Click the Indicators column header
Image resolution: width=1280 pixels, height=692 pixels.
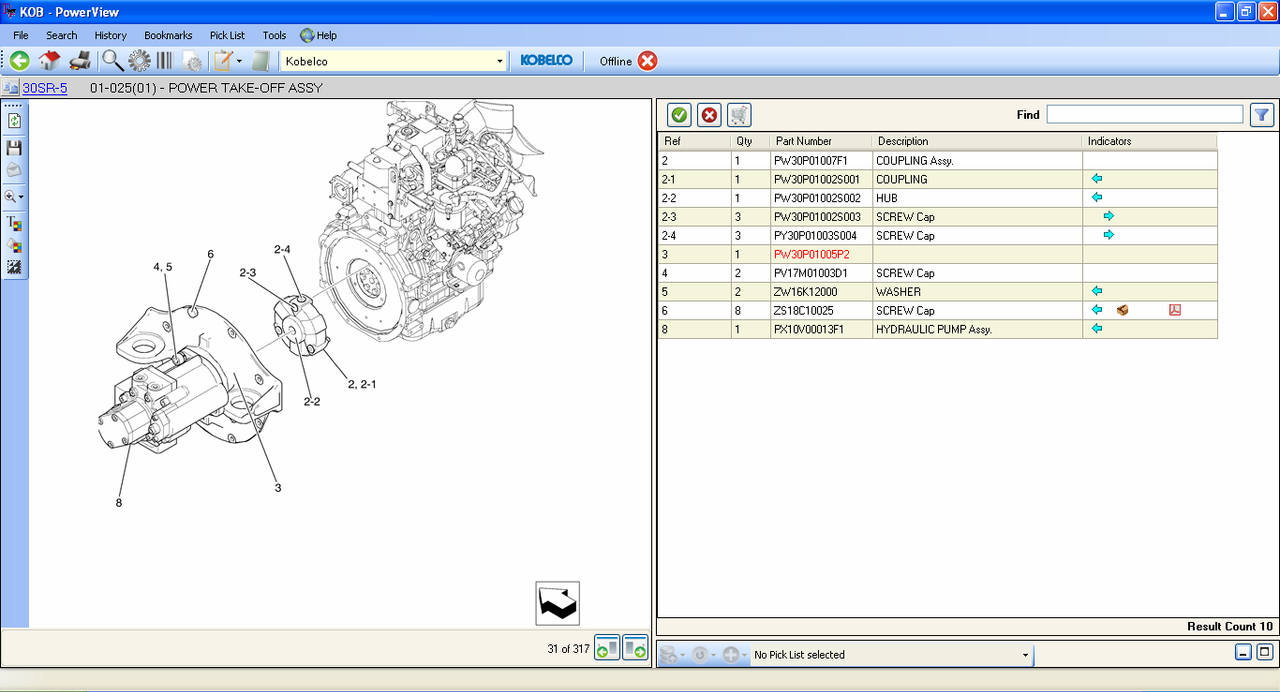point(1150,142)
